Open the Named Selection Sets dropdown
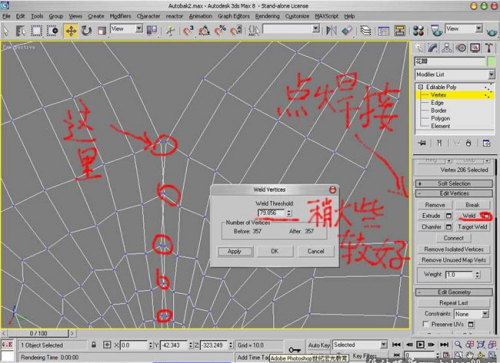 click(x=291, y=29)
